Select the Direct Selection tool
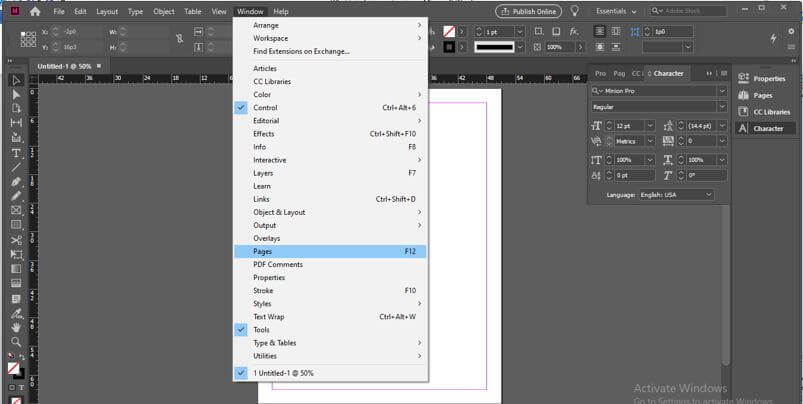The width and height of the screenshot is (803, 404). [16, 95]
